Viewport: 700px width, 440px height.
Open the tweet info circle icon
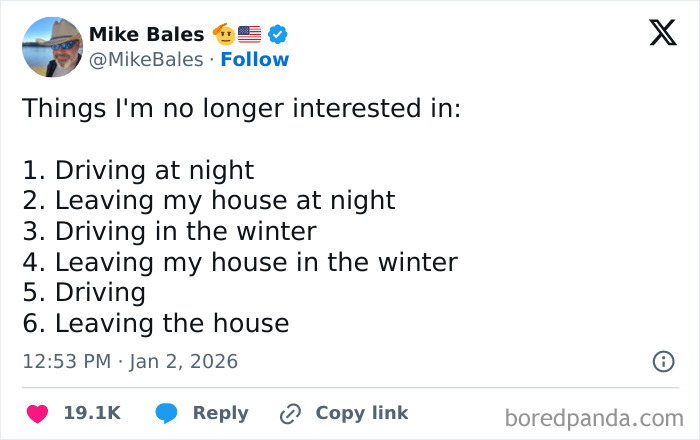[x=663, y=361]
